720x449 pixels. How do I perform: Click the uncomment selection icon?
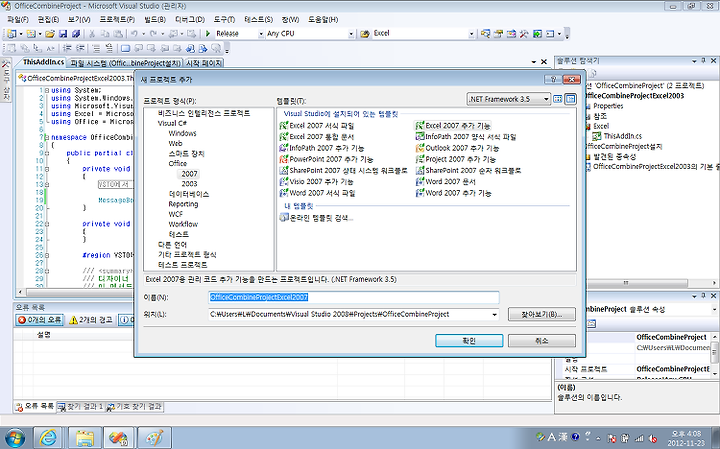[x=109, y=48]
